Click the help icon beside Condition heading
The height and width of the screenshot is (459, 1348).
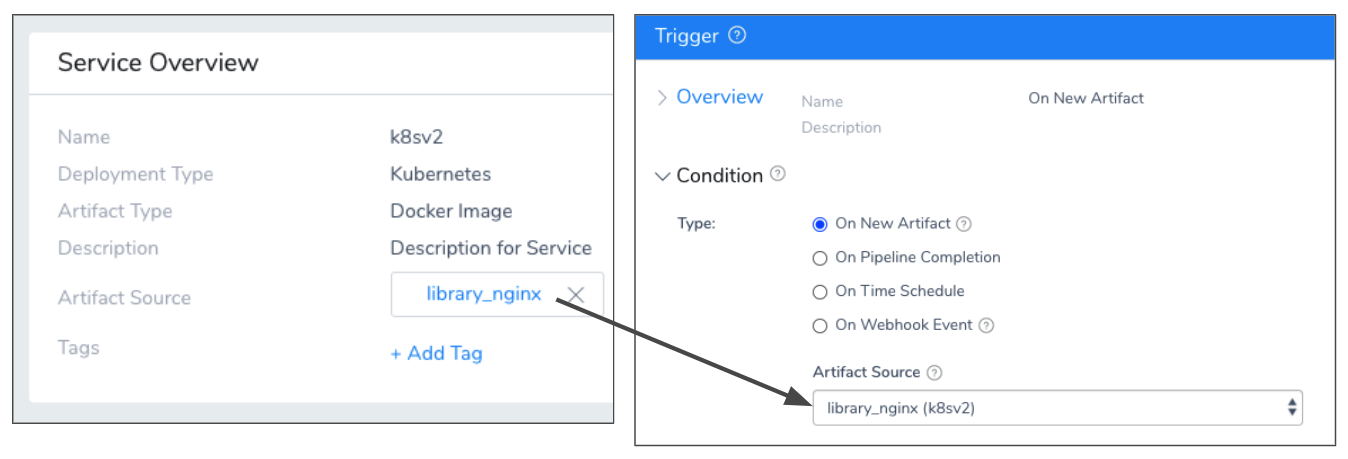click(x=777, y=174)
